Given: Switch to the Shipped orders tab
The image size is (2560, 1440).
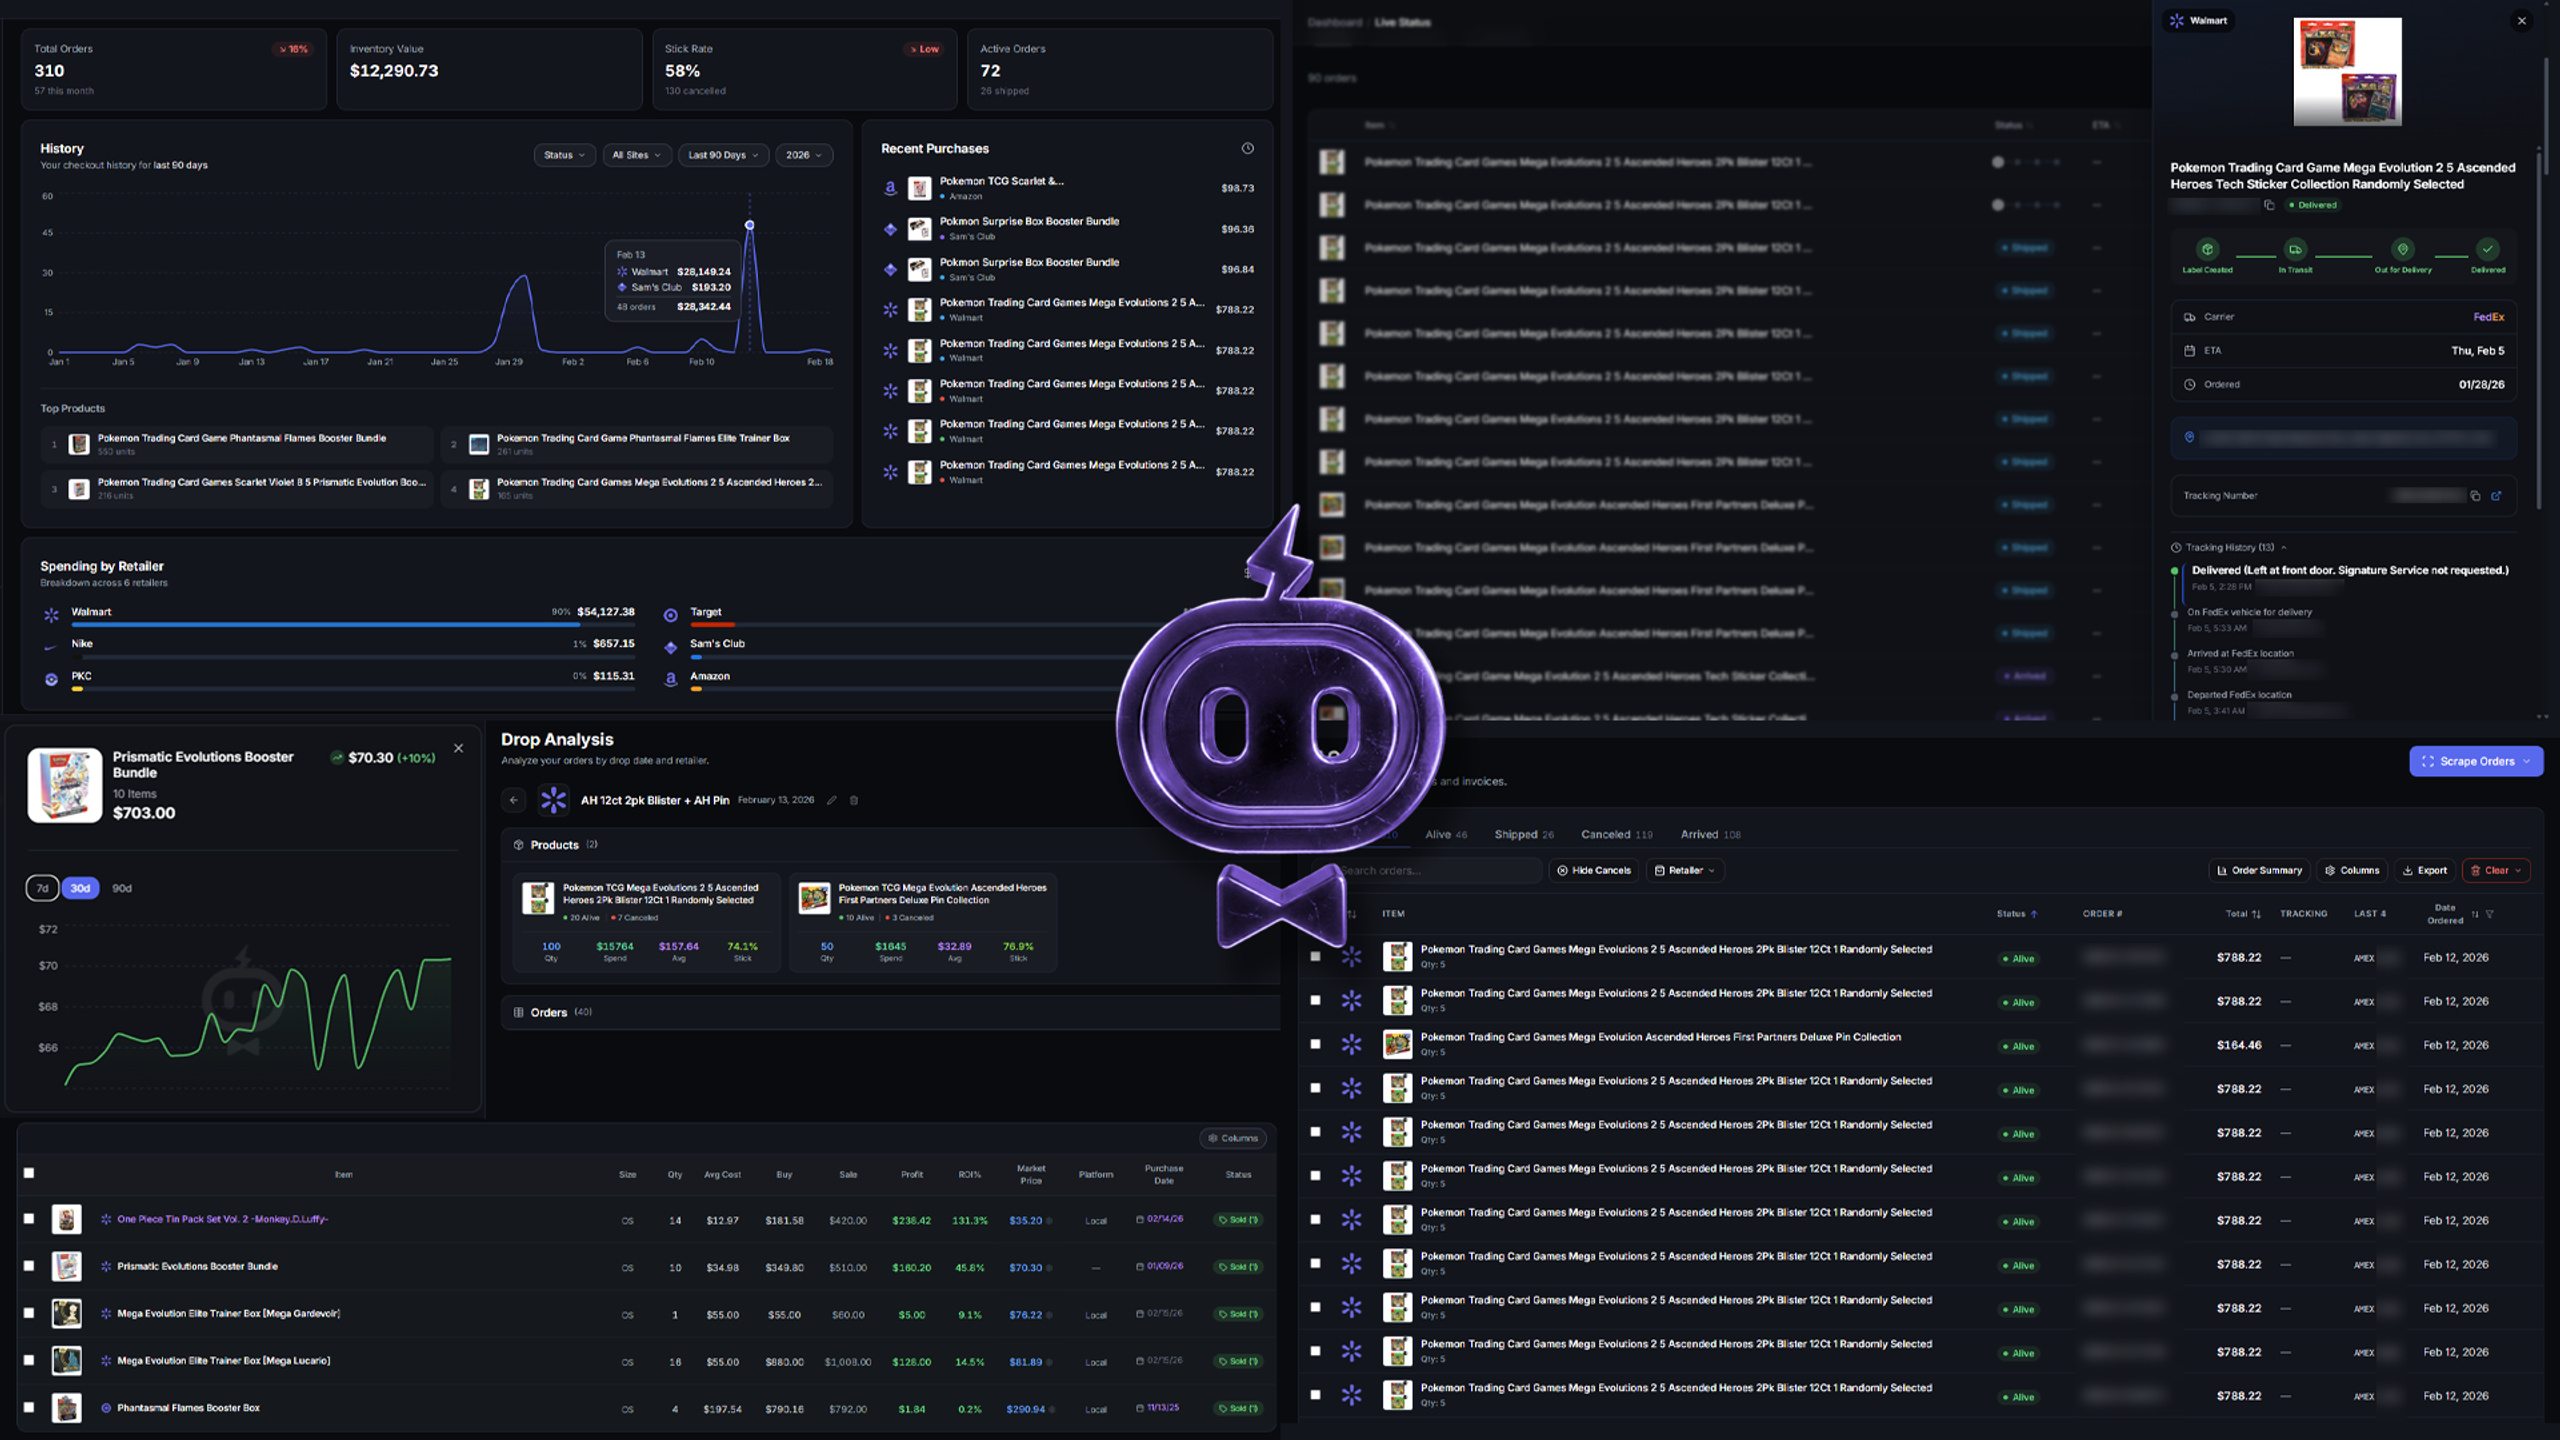Looking at the screenshot, I should click(x=1524, y=835).
